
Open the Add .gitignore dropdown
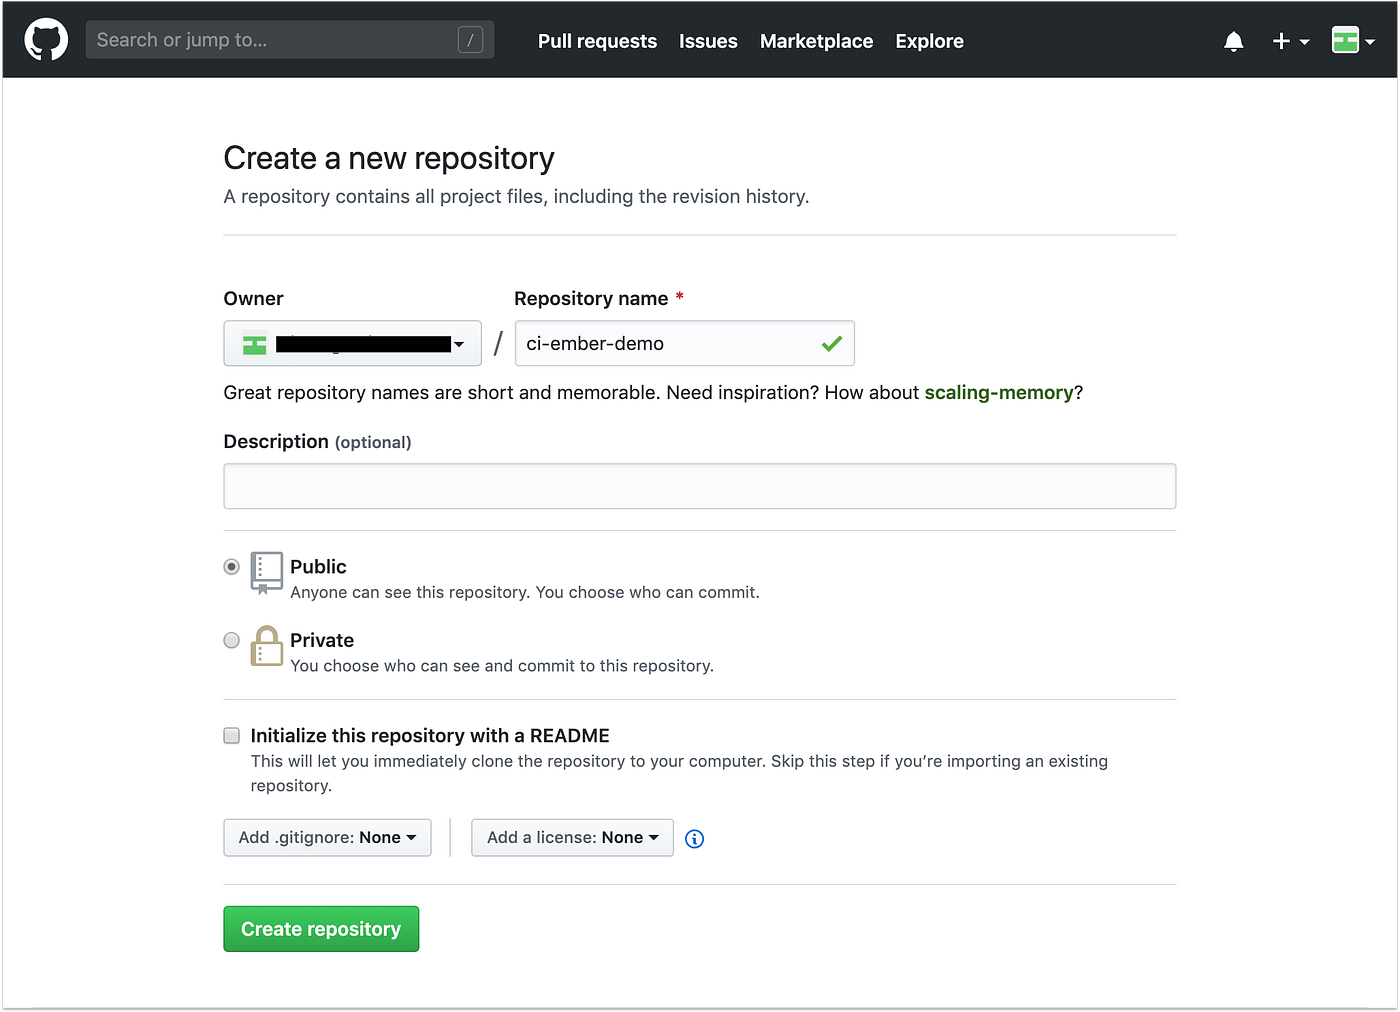point(326,837)
